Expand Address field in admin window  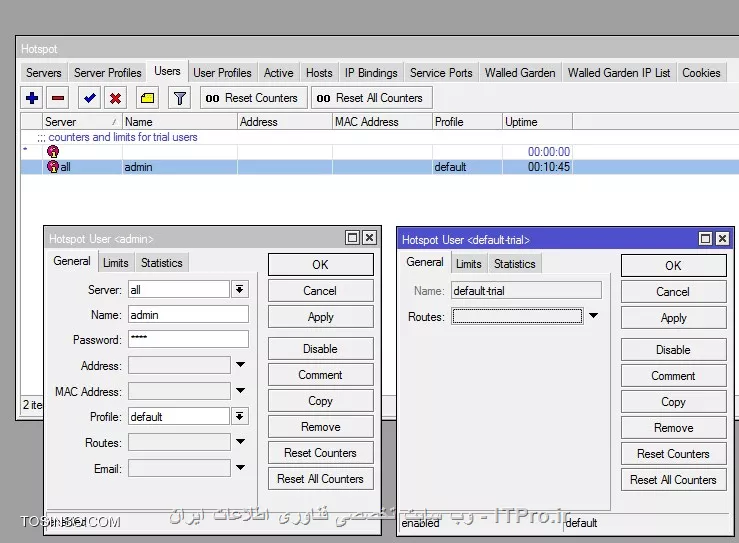(x=240, y=365)
